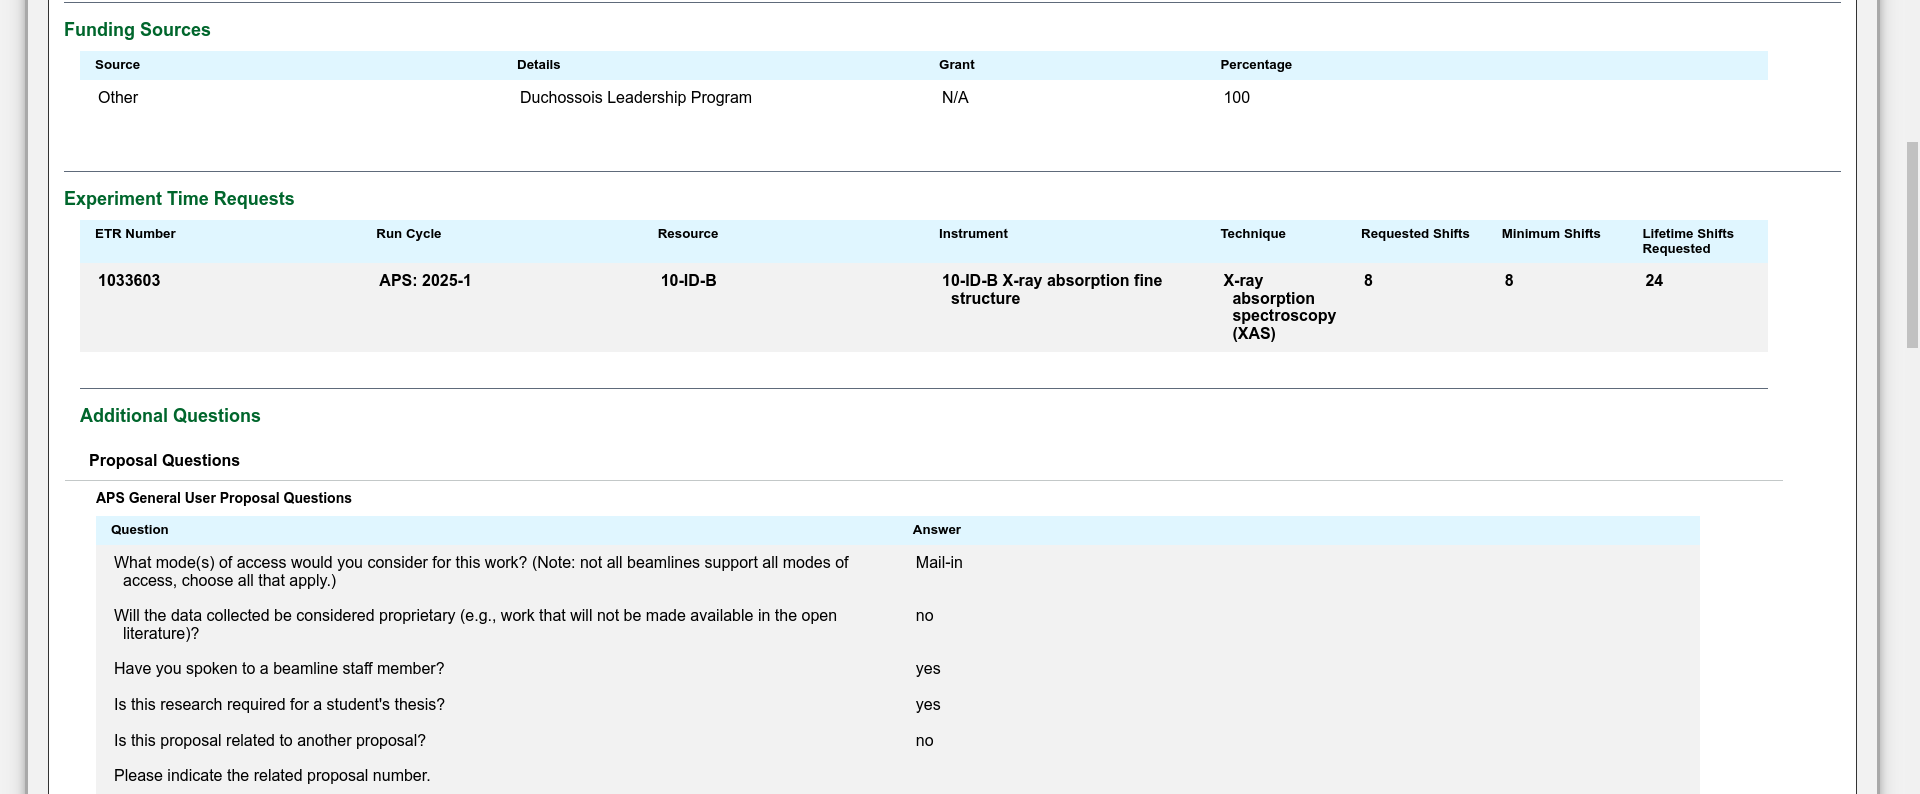
Task: Click the Requested Shifts column header
Action: (x=1414, y=234)
